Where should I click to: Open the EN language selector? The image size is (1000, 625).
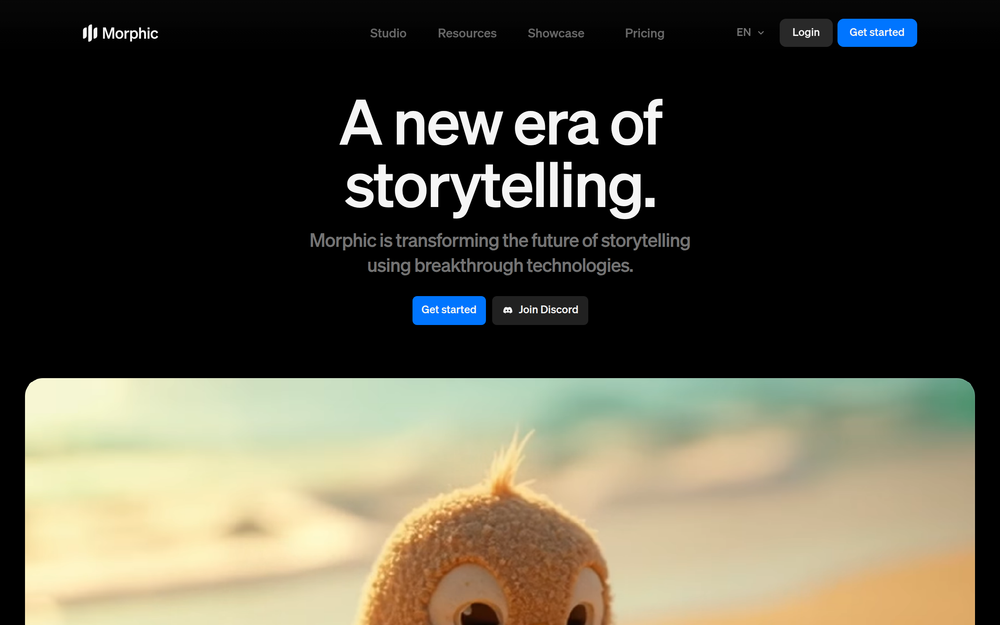750,33
